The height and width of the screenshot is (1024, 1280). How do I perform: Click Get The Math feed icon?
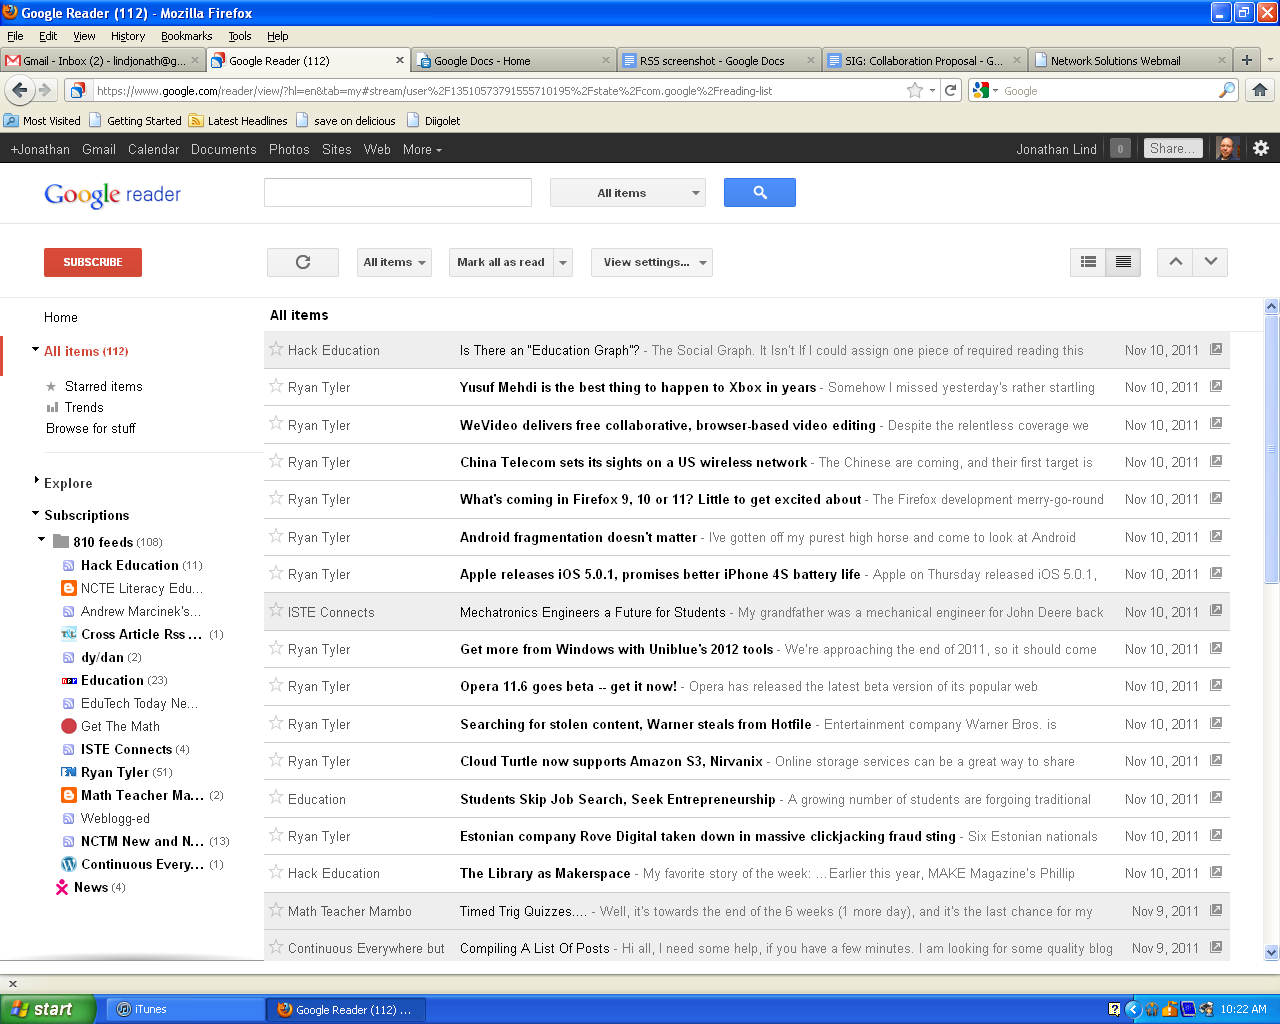(69, 726)
